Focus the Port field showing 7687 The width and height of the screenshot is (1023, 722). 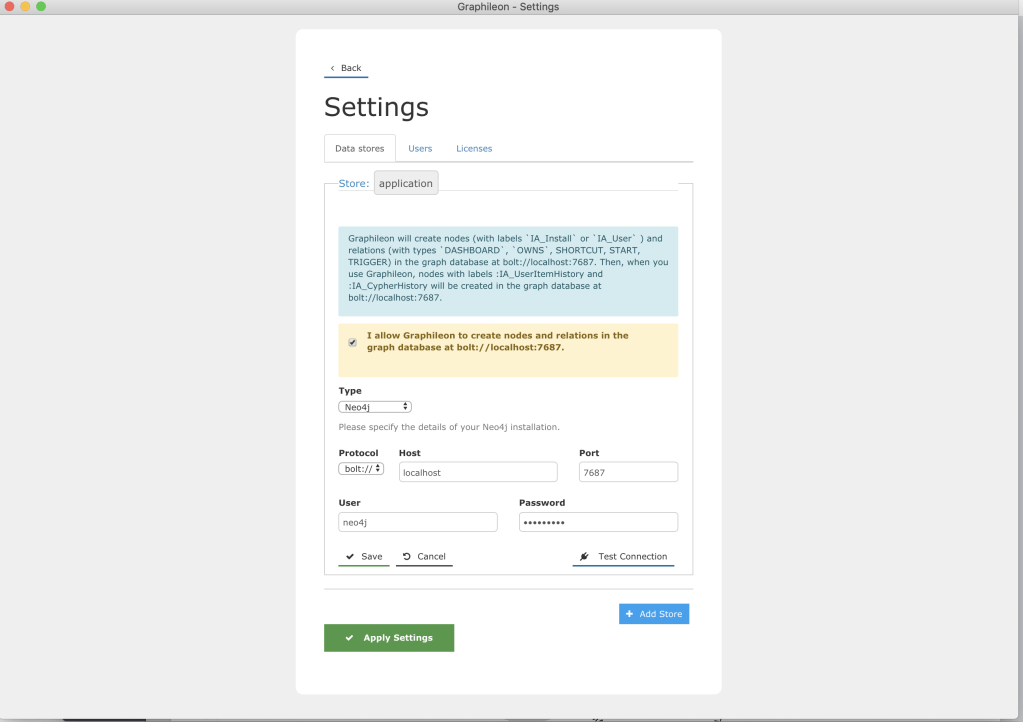click(628, 472)
